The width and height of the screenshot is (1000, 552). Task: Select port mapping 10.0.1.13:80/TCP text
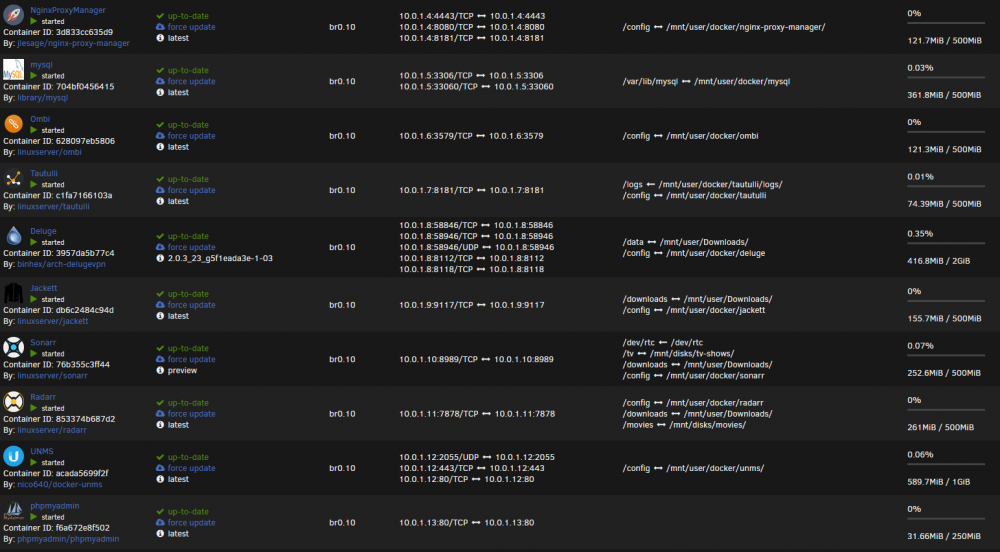point(434,523)
